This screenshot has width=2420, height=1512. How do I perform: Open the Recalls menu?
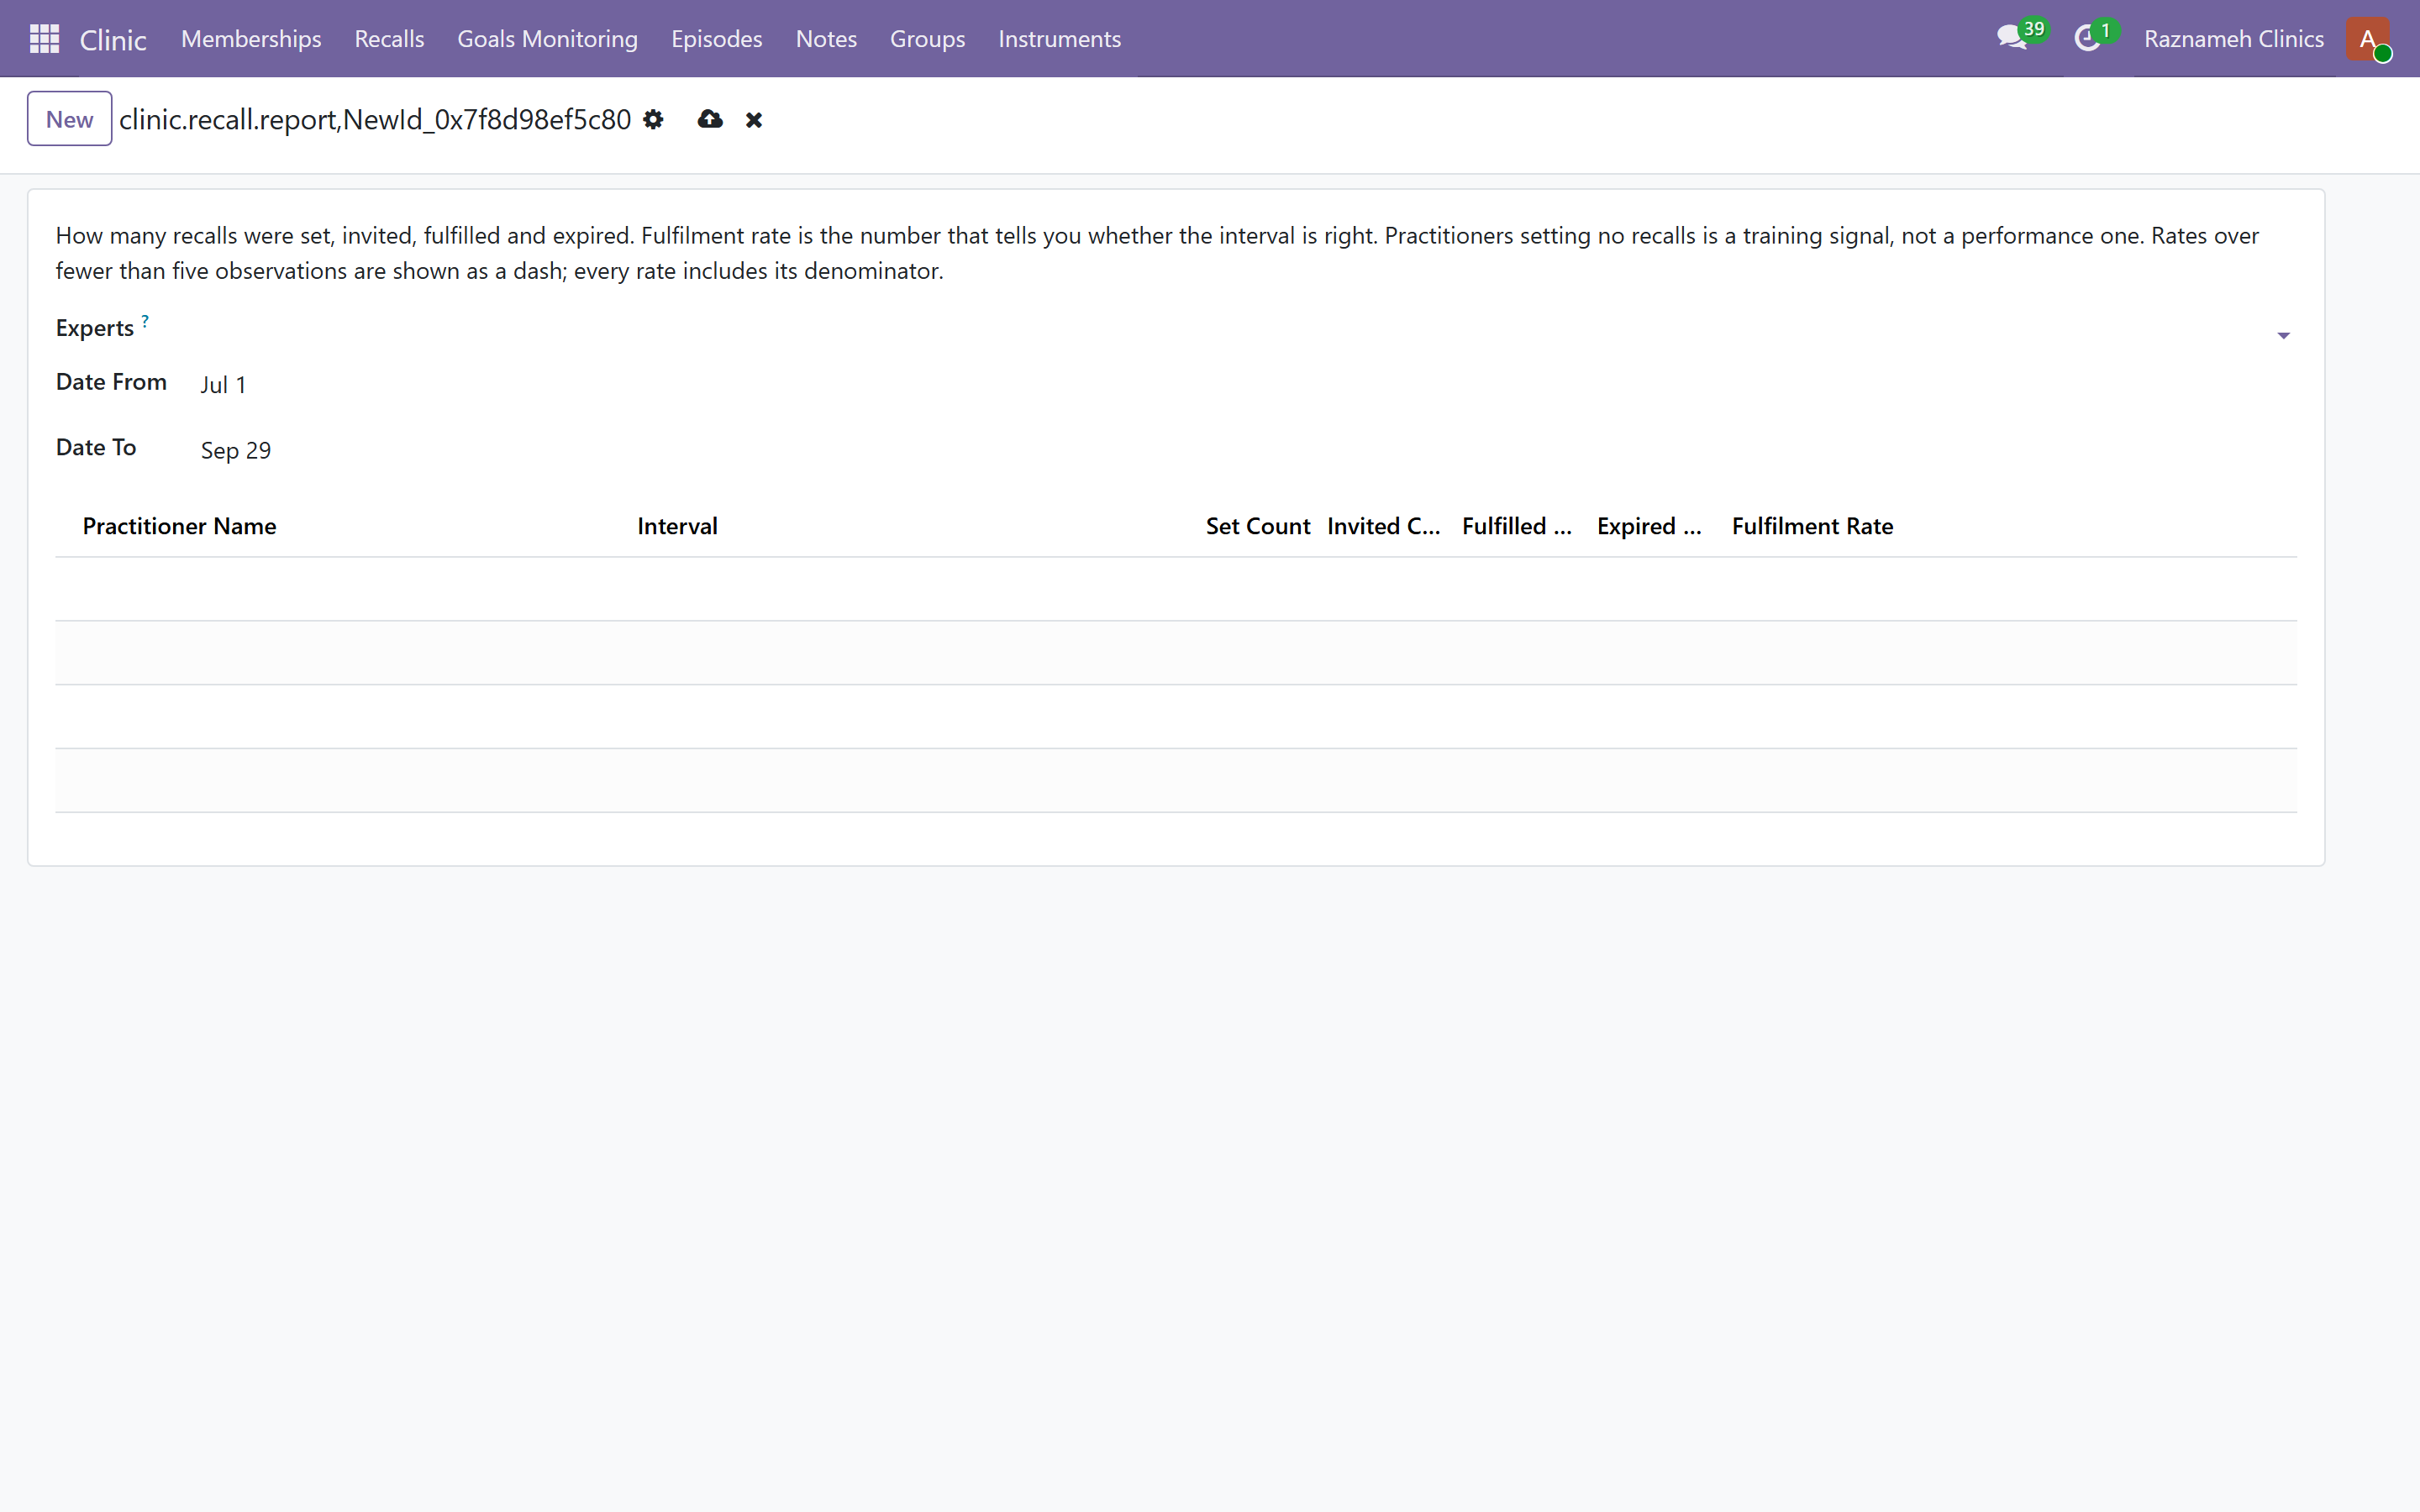(389, 39)
